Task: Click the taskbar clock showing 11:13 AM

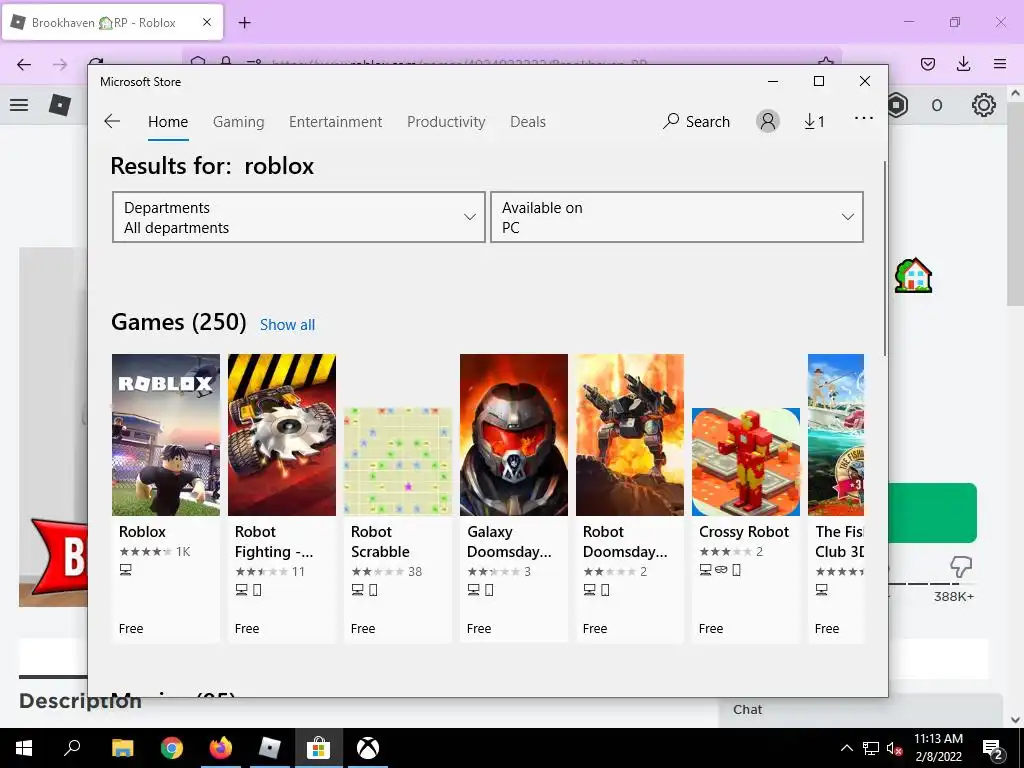Action: (938, 748)
